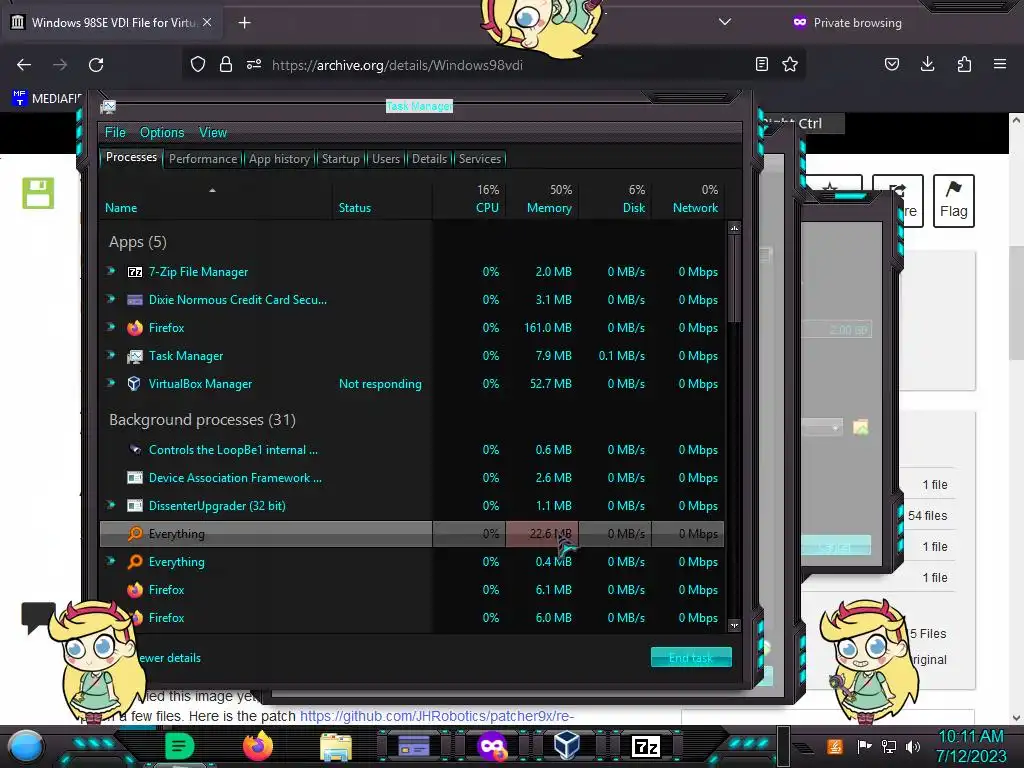Image resolution: width=1024 pixels, height=768 pixels.
Task: Open the File menu
Action: click(x=115, y=133)
